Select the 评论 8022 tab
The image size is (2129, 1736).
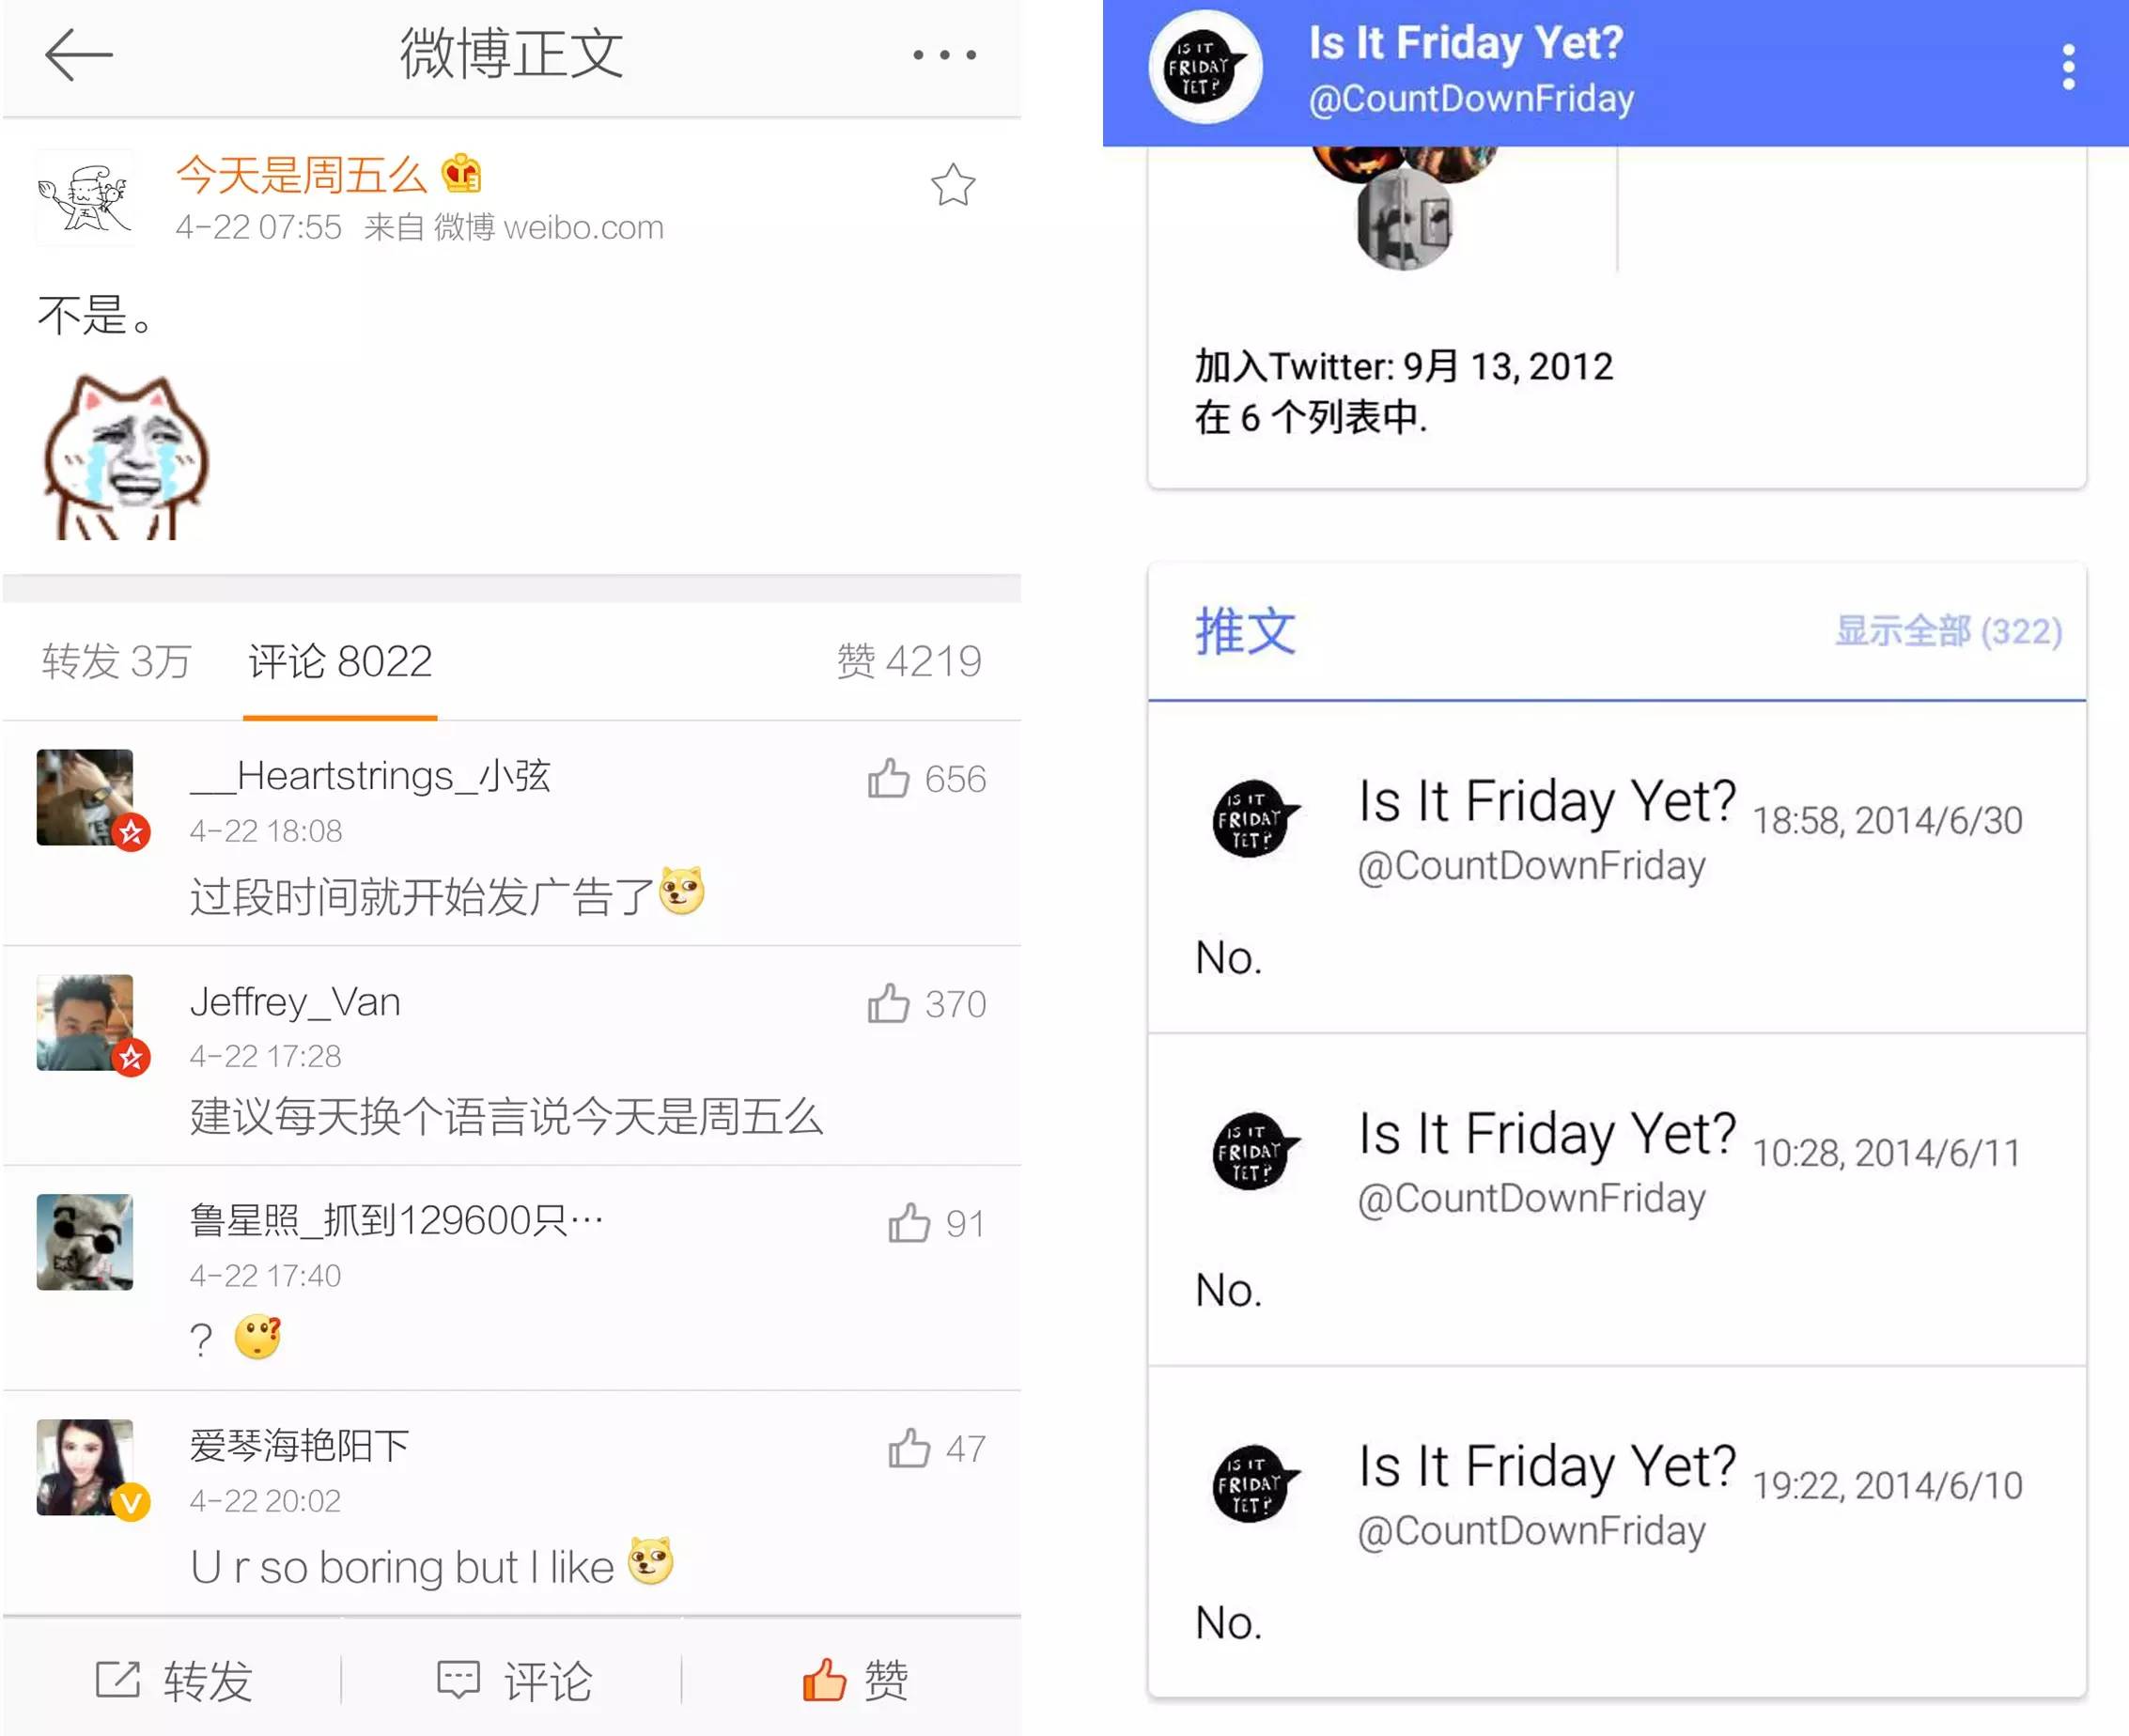[340, 661]
